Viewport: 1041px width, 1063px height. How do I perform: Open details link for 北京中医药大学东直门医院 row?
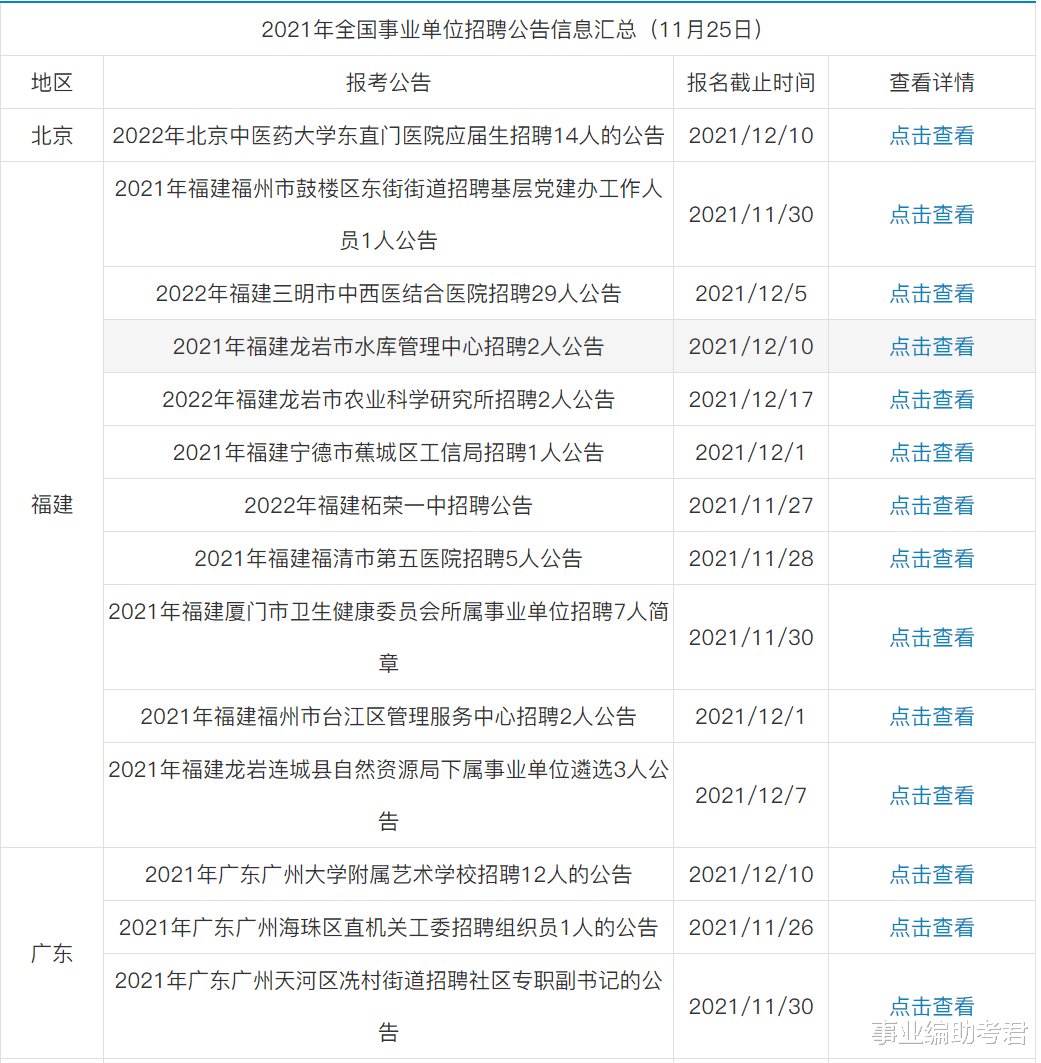tap(931, 136)
